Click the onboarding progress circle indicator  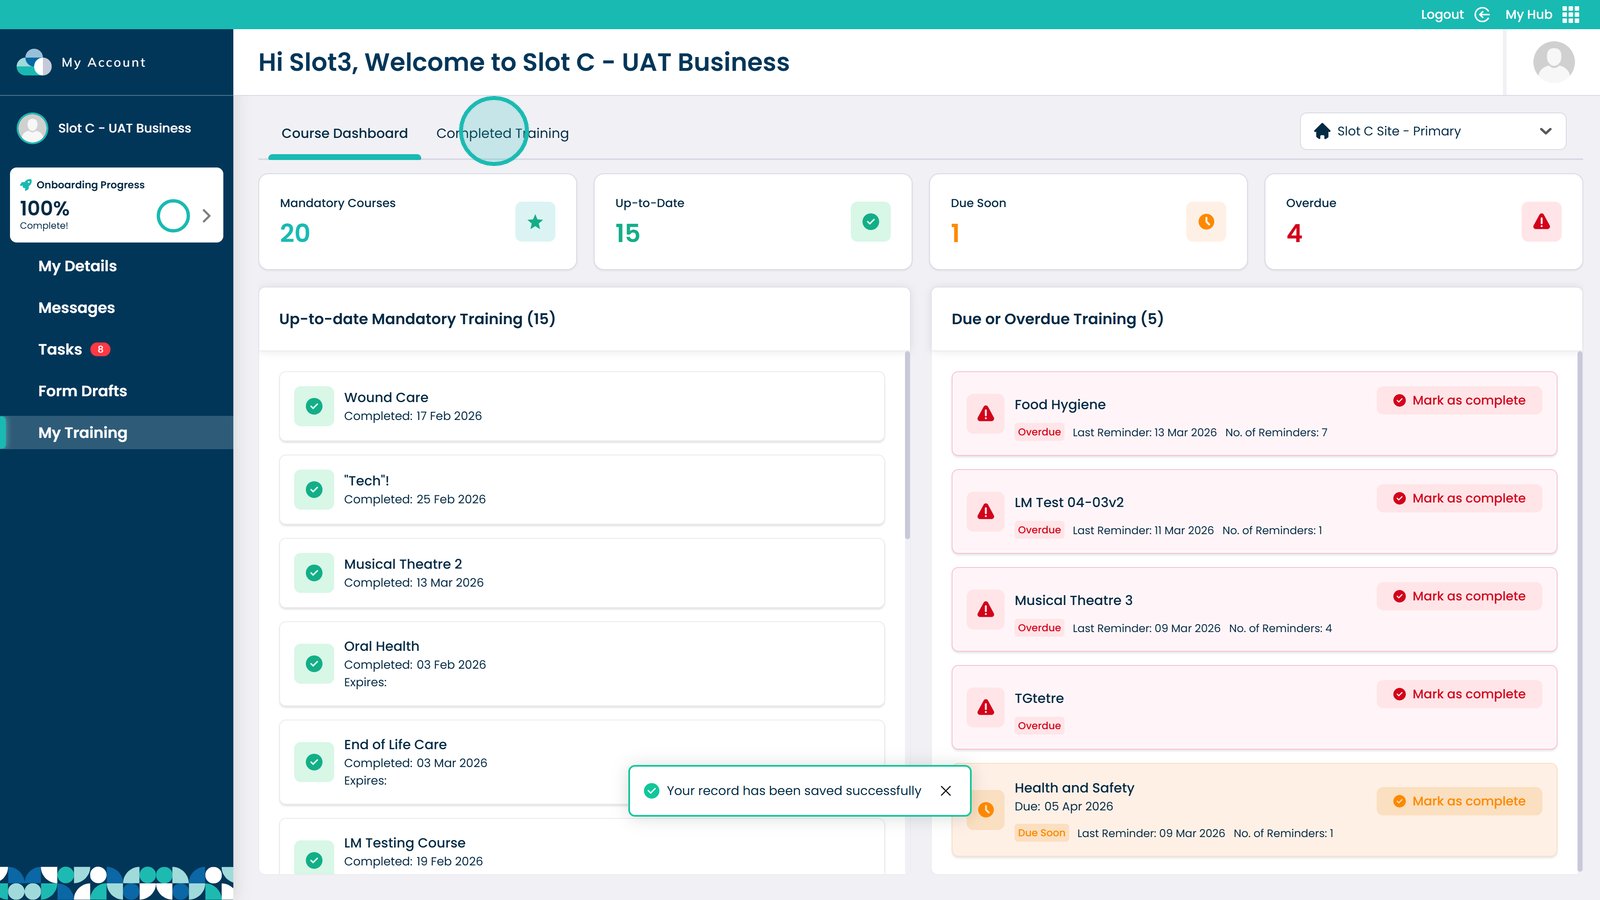tap(173, 216)
